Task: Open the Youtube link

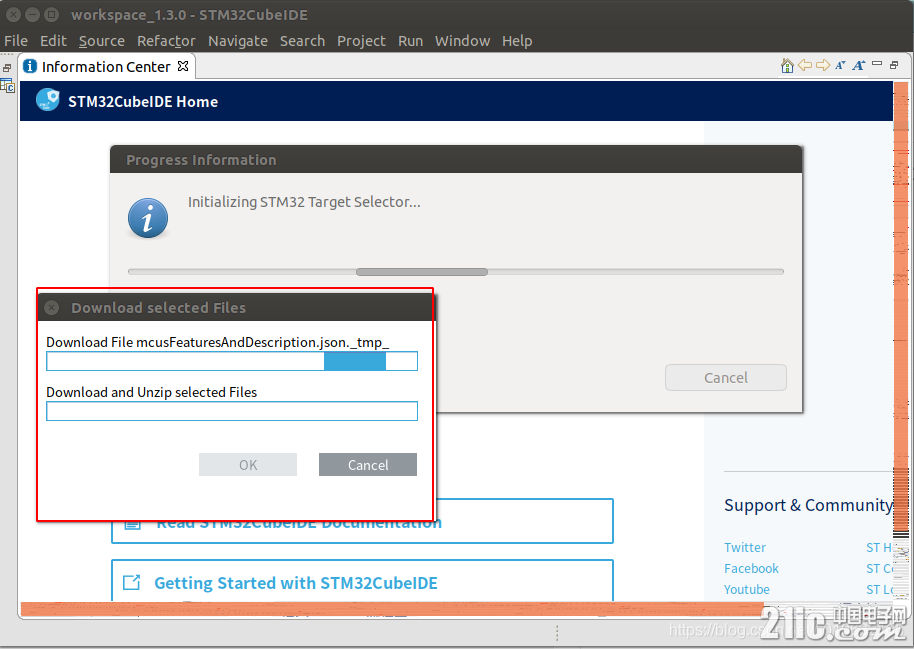Action: point(747,590)
